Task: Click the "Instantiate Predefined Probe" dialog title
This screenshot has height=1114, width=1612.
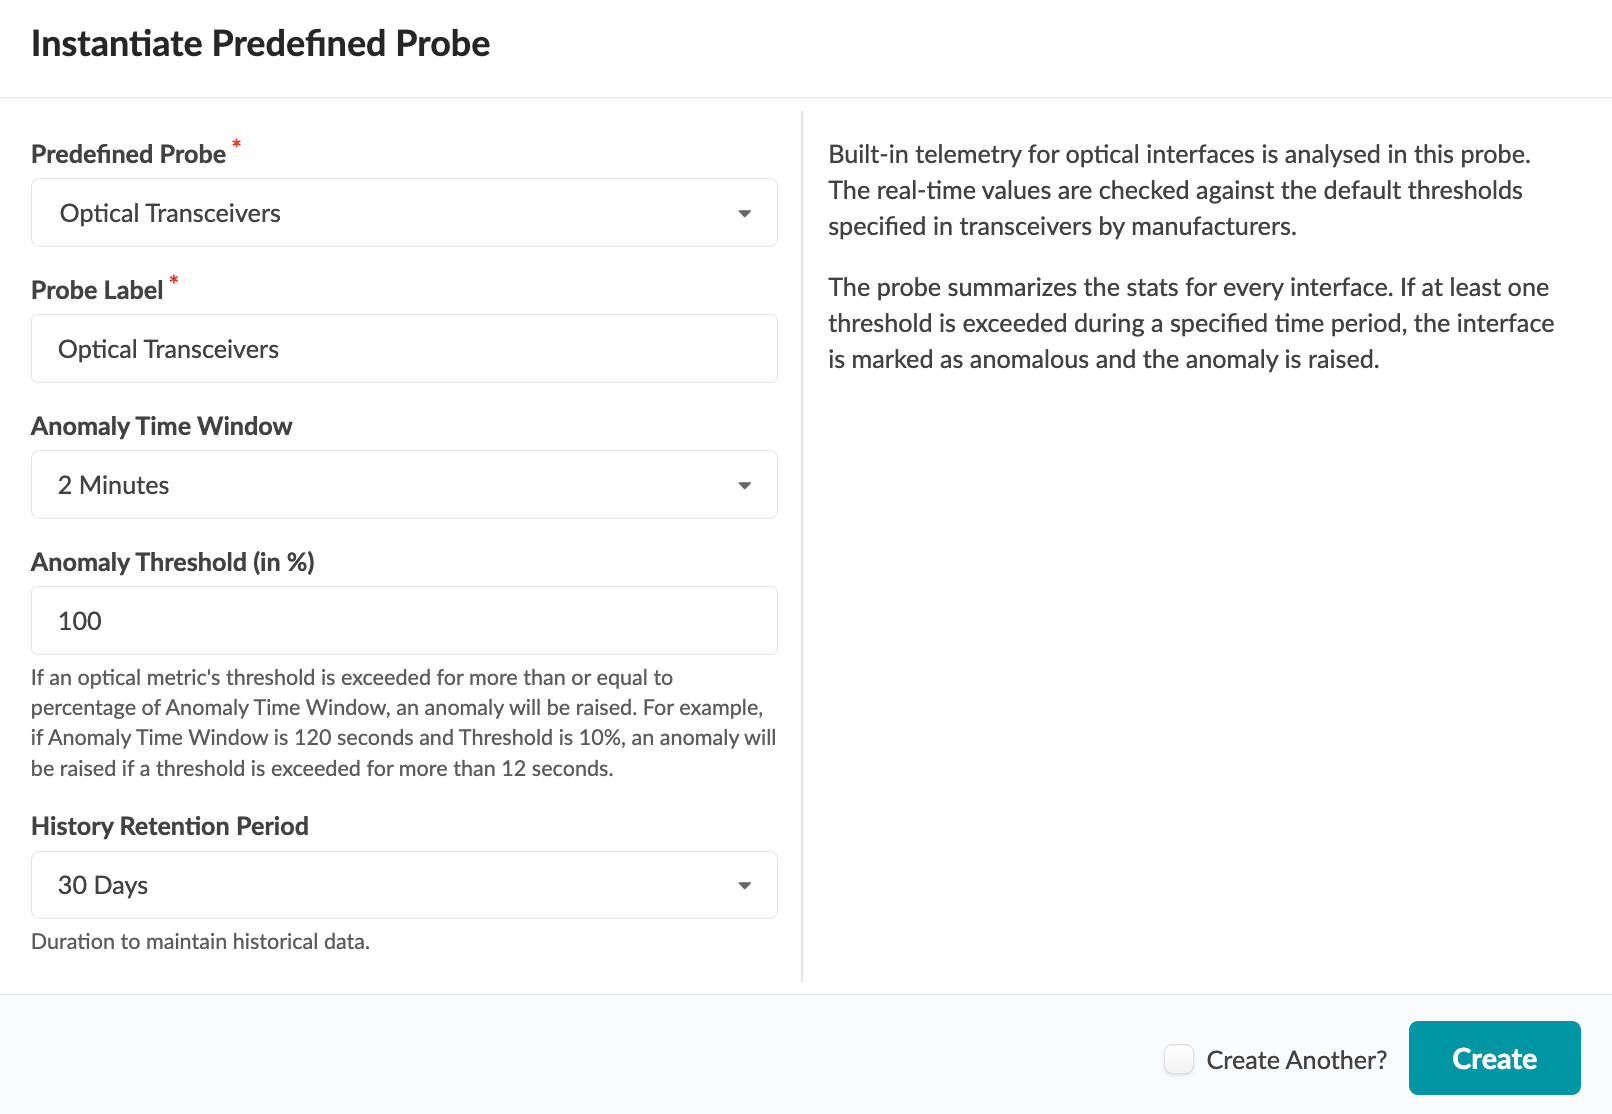Action: (260, 44)
